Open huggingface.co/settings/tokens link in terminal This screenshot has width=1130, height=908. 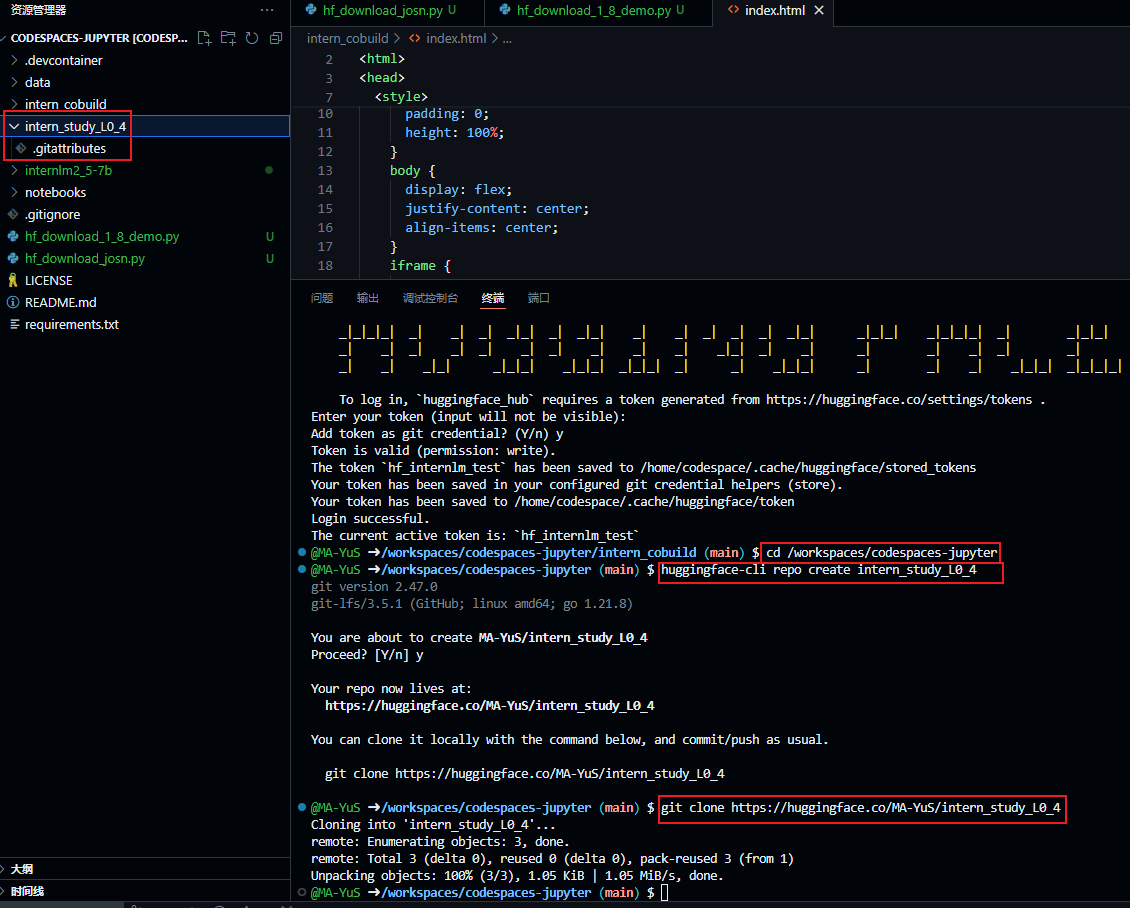point(899,400)
